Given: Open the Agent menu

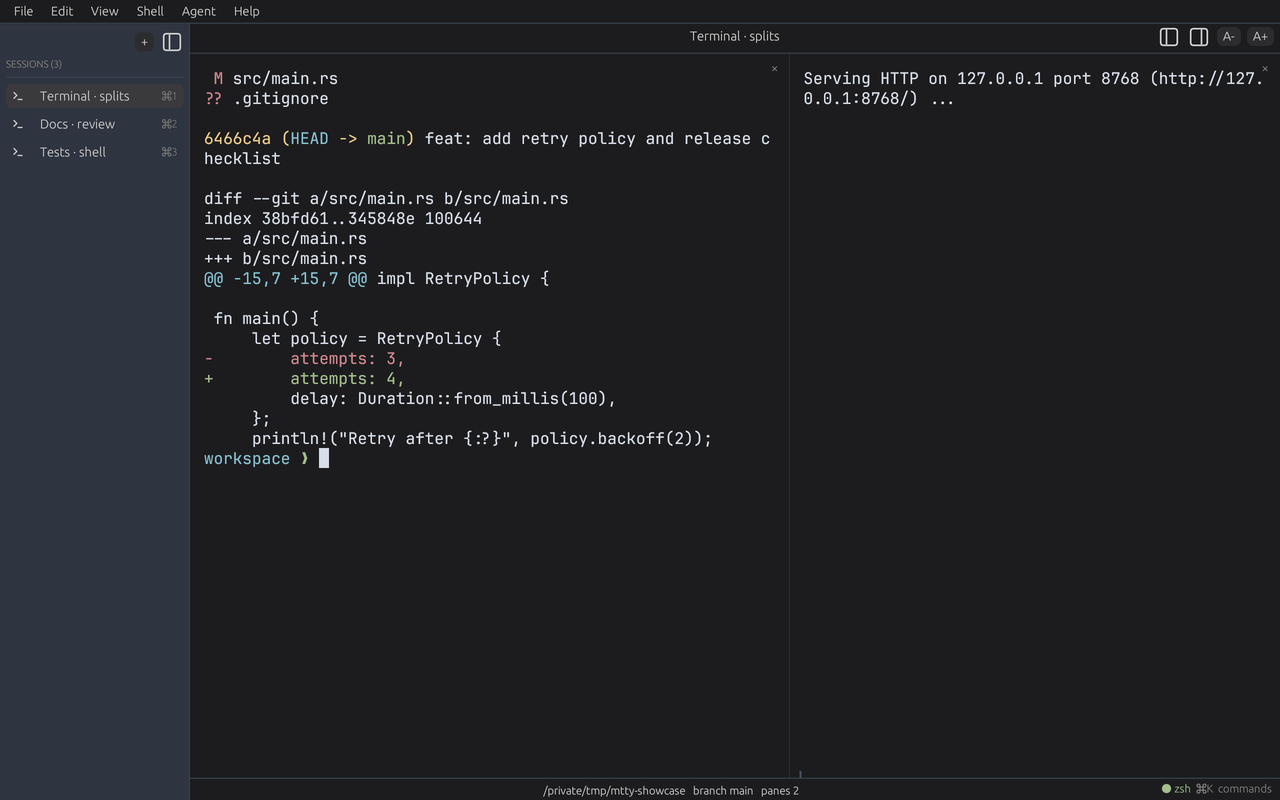Looking at the screenshot, I should (199, 11).
